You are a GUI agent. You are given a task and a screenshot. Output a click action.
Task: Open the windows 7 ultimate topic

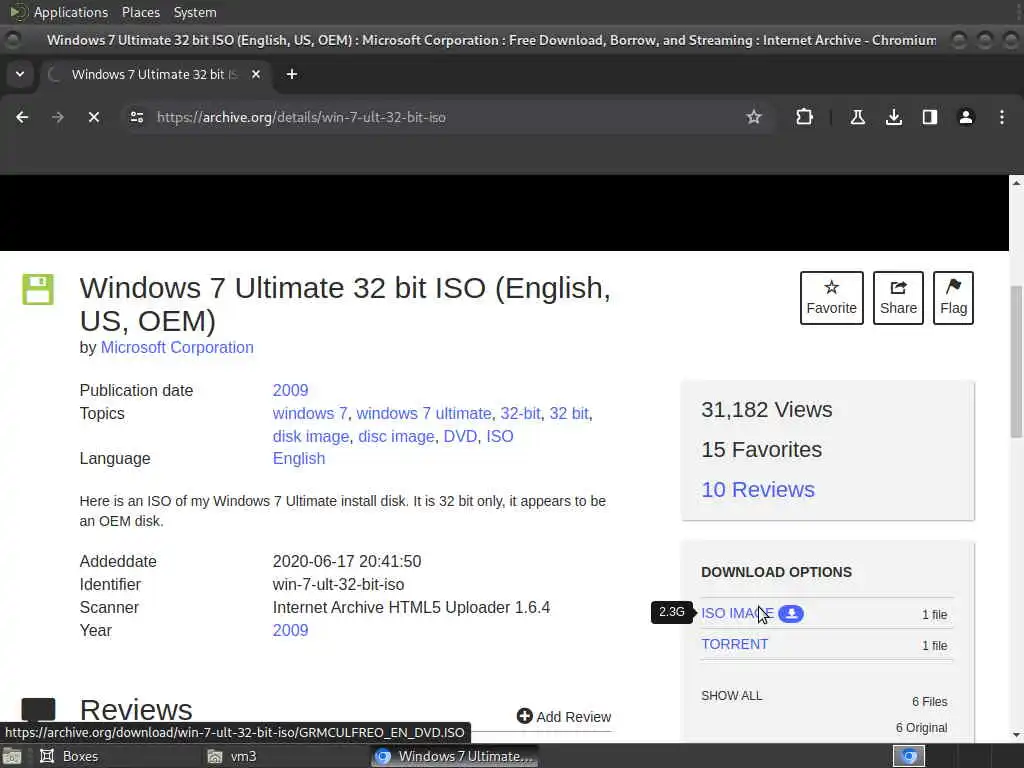click(424, 413)
